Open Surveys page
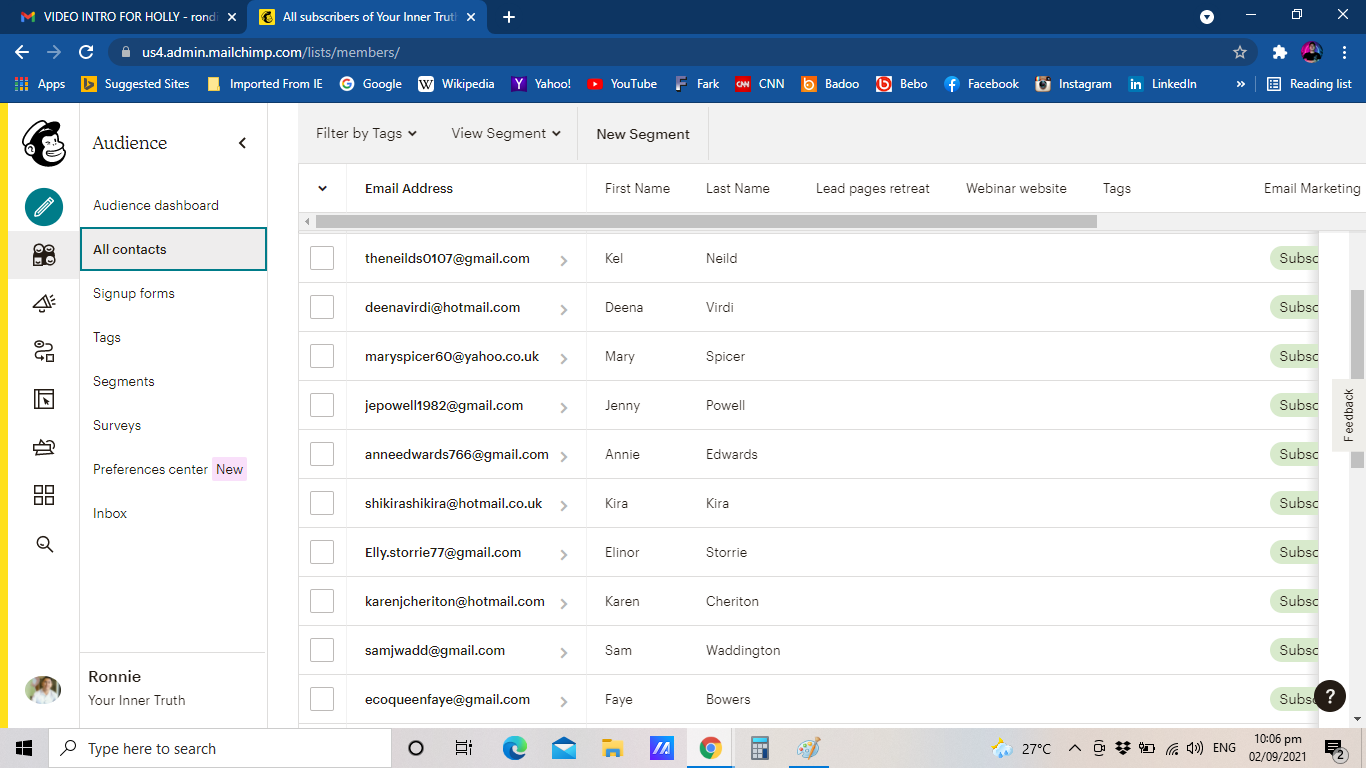This screenshot has height=768, width=1366. point(117,425)
